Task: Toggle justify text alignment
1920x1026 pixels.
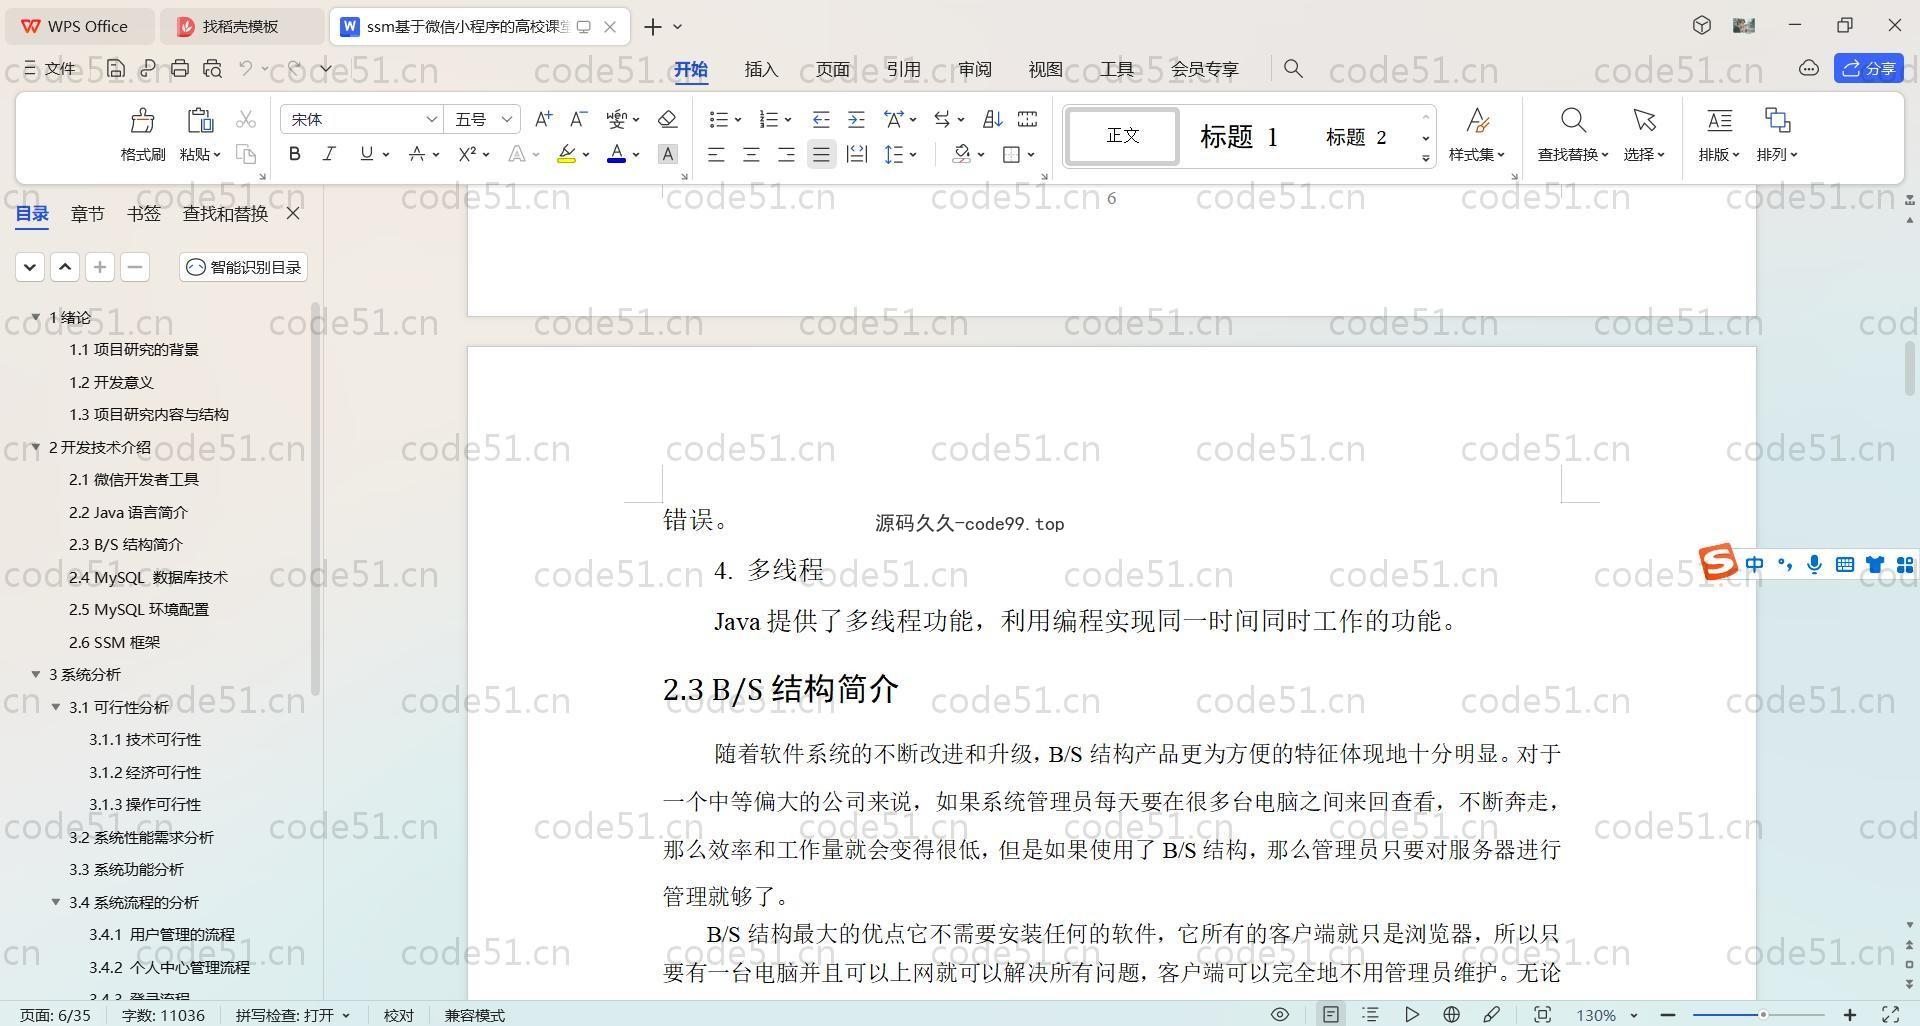Action: coord(821,154)
